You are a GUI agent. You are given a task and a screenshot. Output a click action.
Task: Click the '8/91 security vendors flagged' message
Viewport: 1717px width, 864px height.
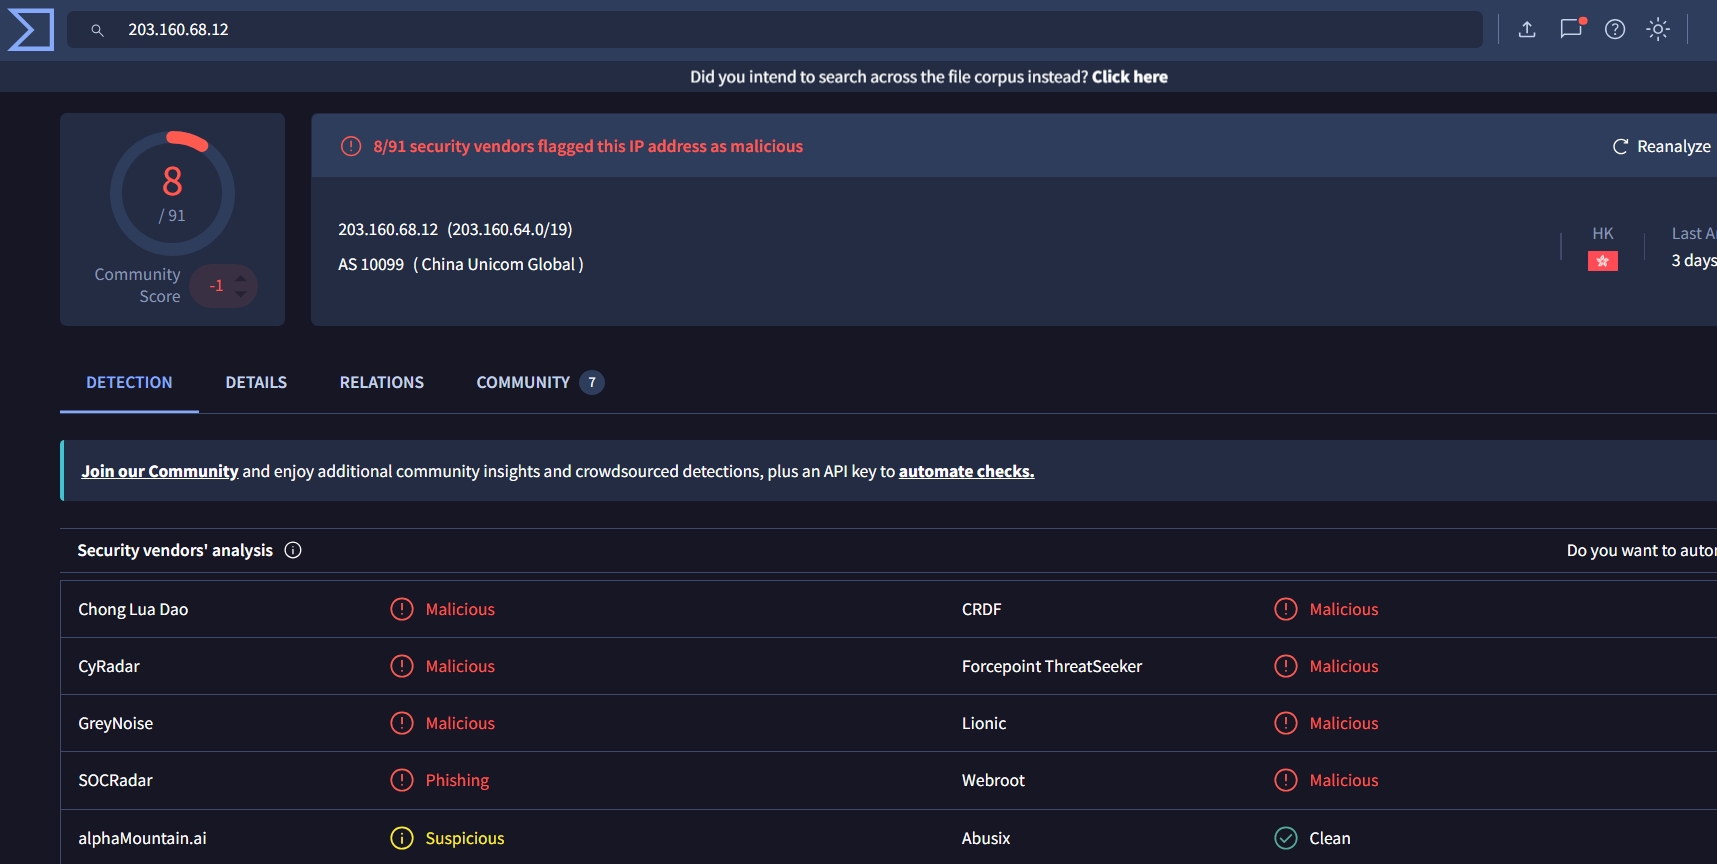point(588,146)
